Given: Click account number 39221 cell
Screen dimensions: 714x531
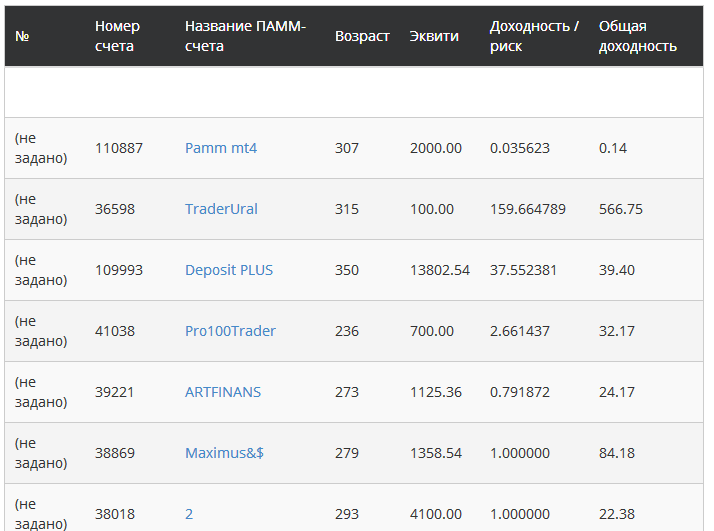Looking at the screenshot, I should [x=115, y=392].
